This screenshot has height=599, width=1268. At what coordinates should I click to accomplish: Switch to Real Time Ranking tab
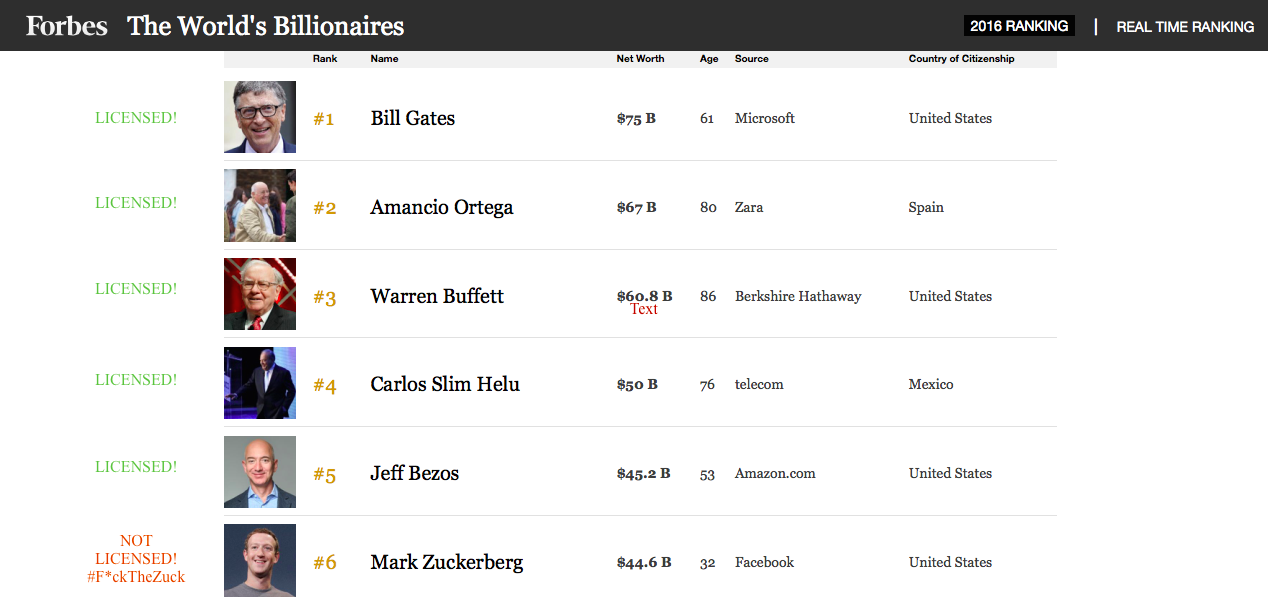(1185, 27)
